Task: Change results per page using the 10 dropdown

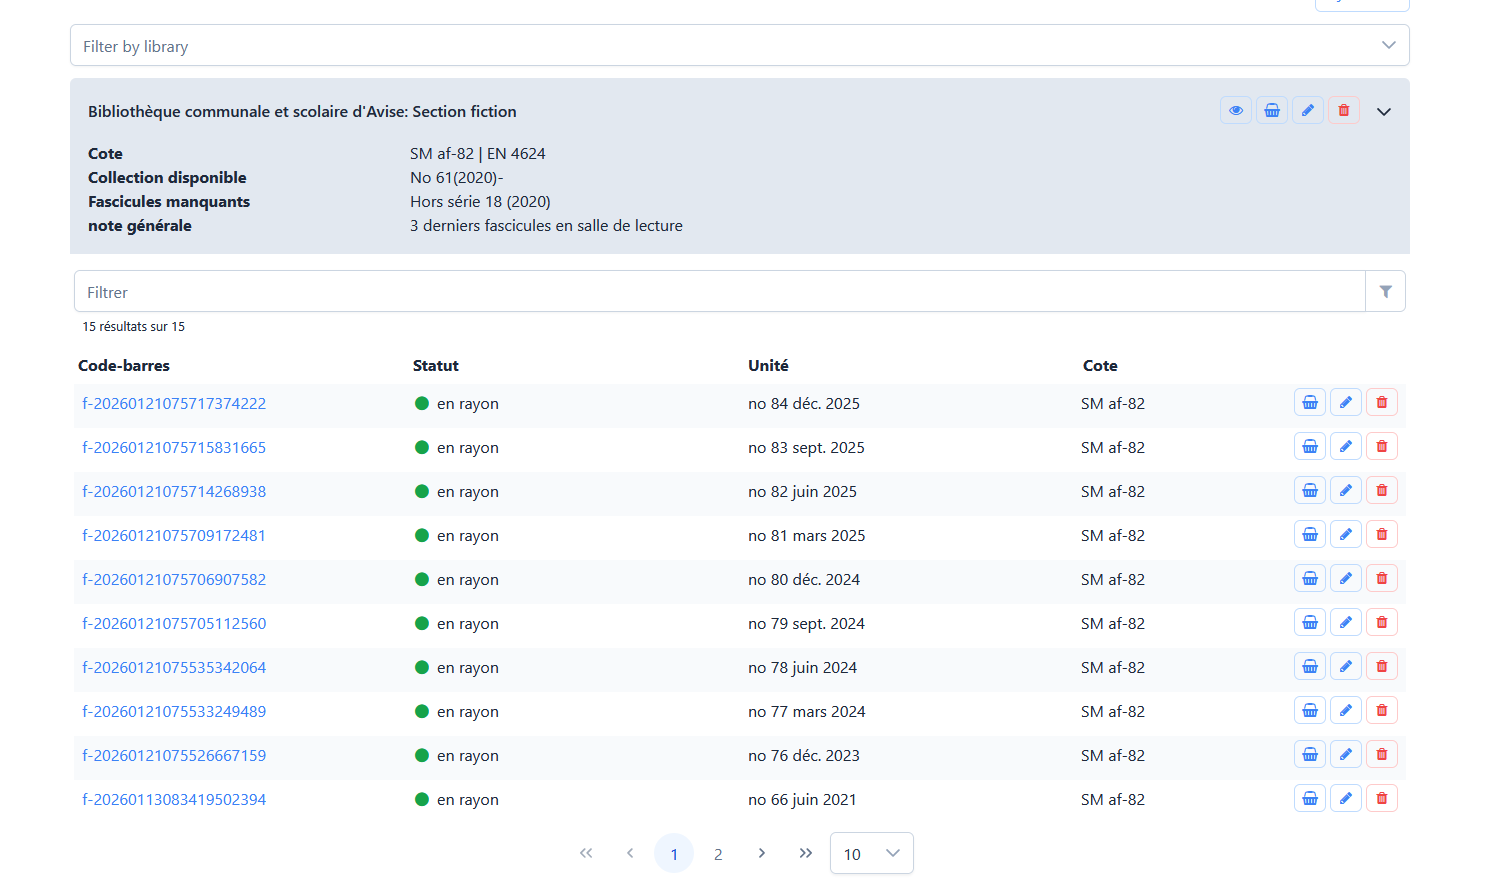Action: (x=871, y=853)
